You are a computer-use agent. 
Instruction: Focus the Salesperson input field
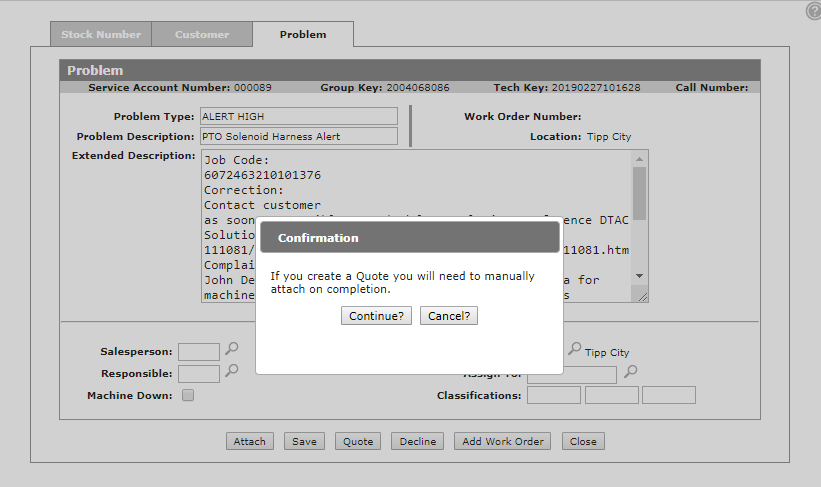(199, 351)
